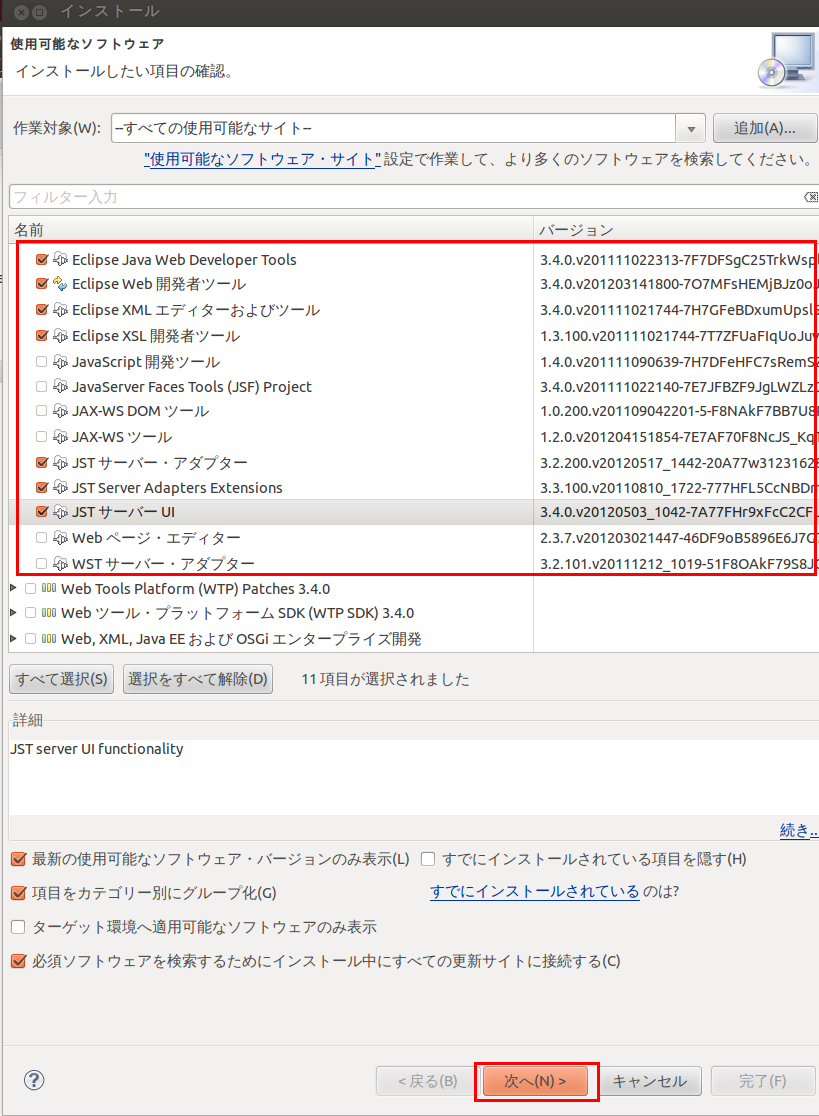Click すべて選択(S) button
This screenshot has width=819, height=1116.
point(61,679)
